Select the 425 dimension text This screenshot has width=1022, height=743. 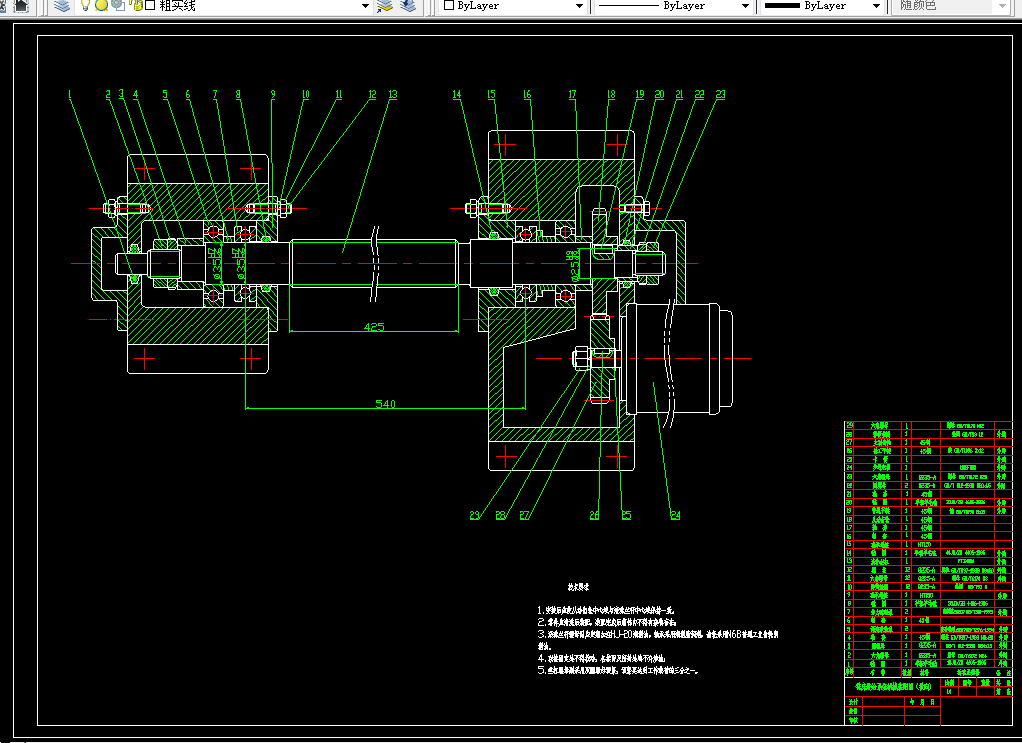tap(374, 327)
